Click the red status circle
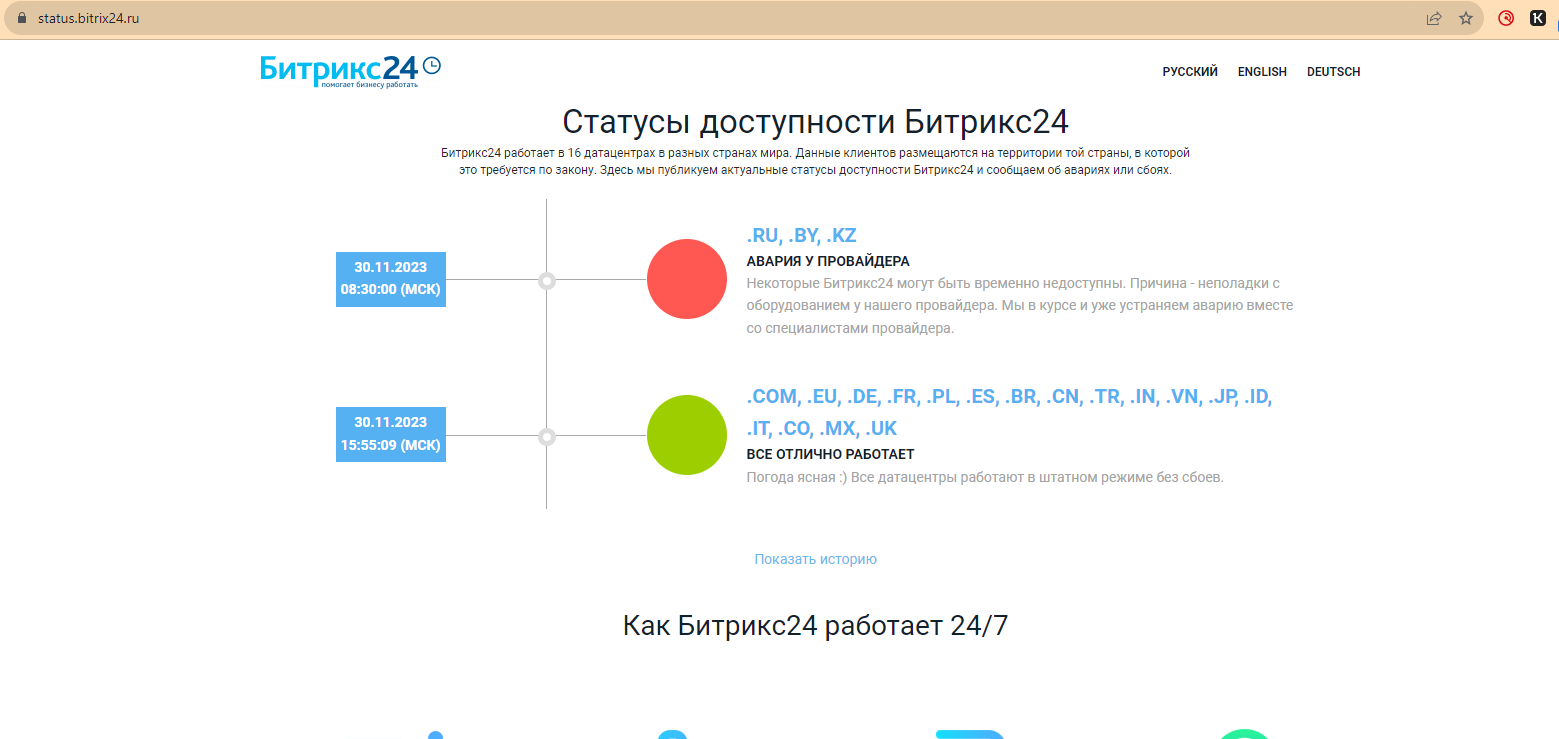Viewport: 1559px width, 739px height. (687, 279)
